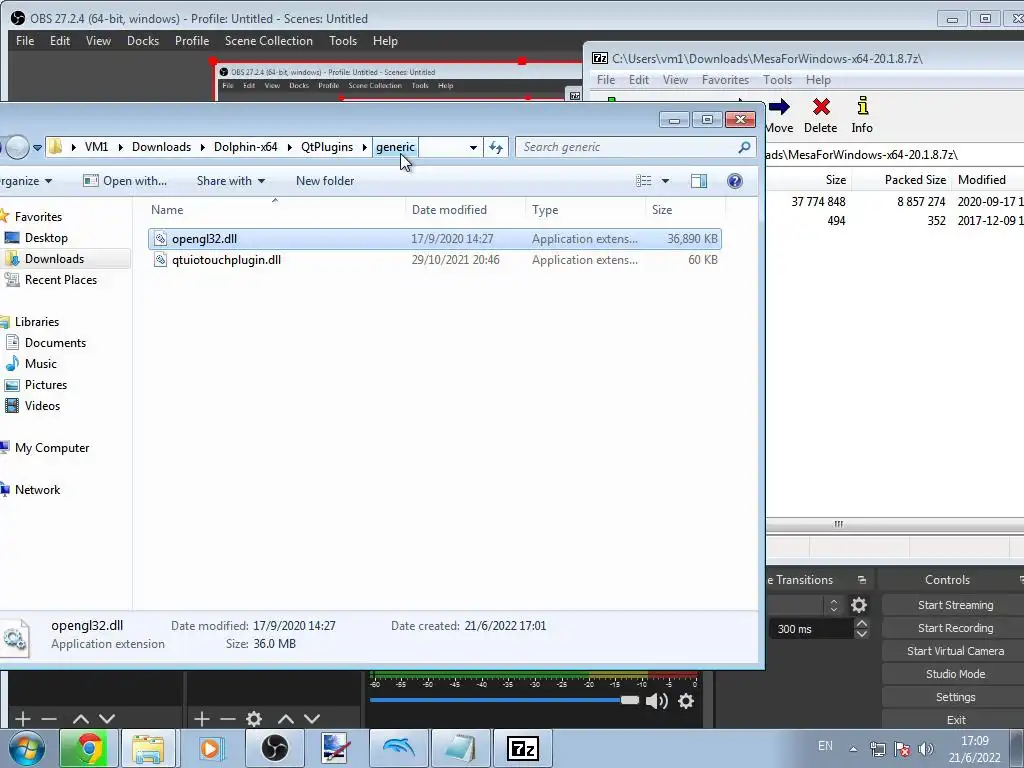Open Windows Start button
1024x768 pixels.
tap(27, 748)
